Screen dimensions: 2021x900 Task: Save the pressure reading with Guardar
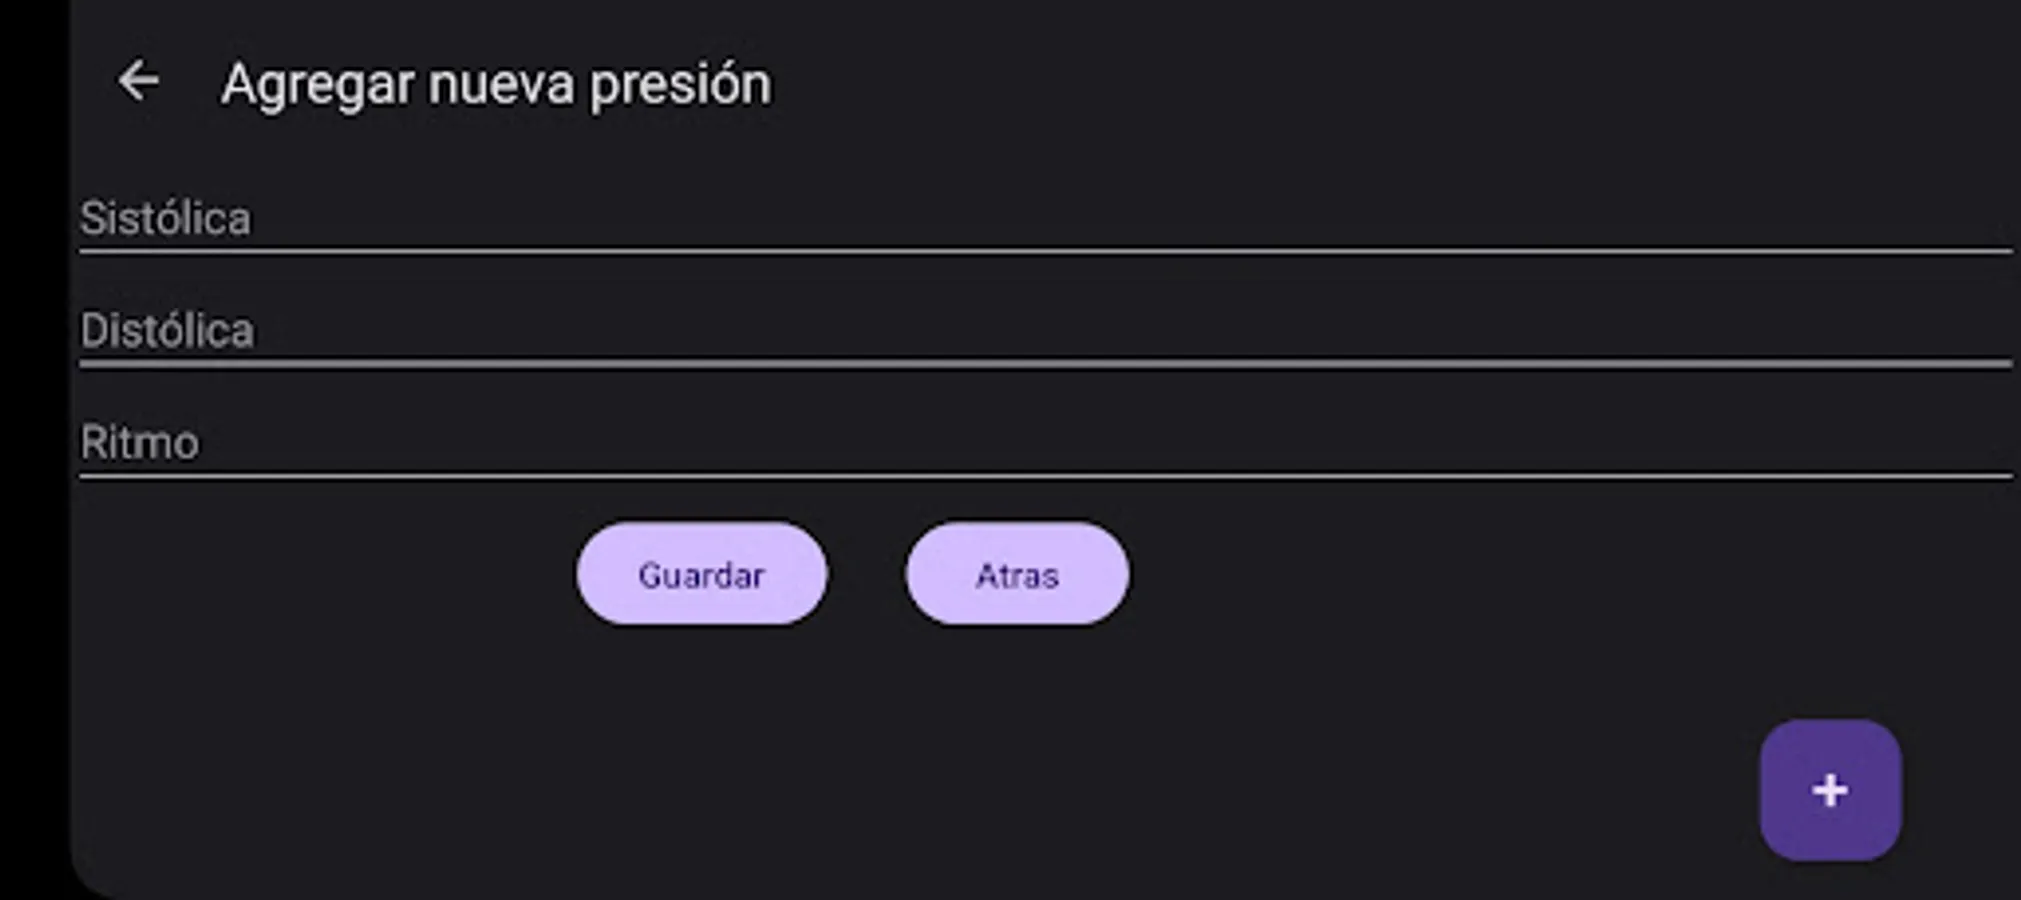pyautogui.click(x=701, y=575)
